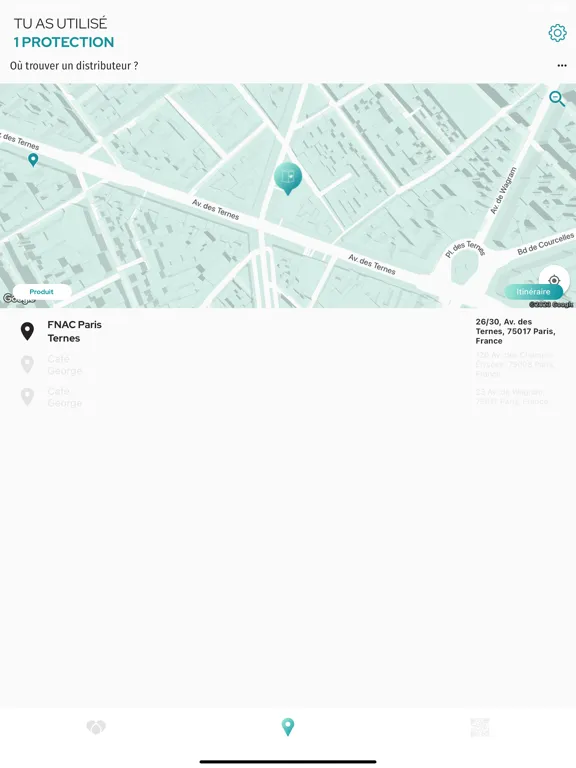Click the address 26/30, Av. des Ternes

click(x=515, y=331)
